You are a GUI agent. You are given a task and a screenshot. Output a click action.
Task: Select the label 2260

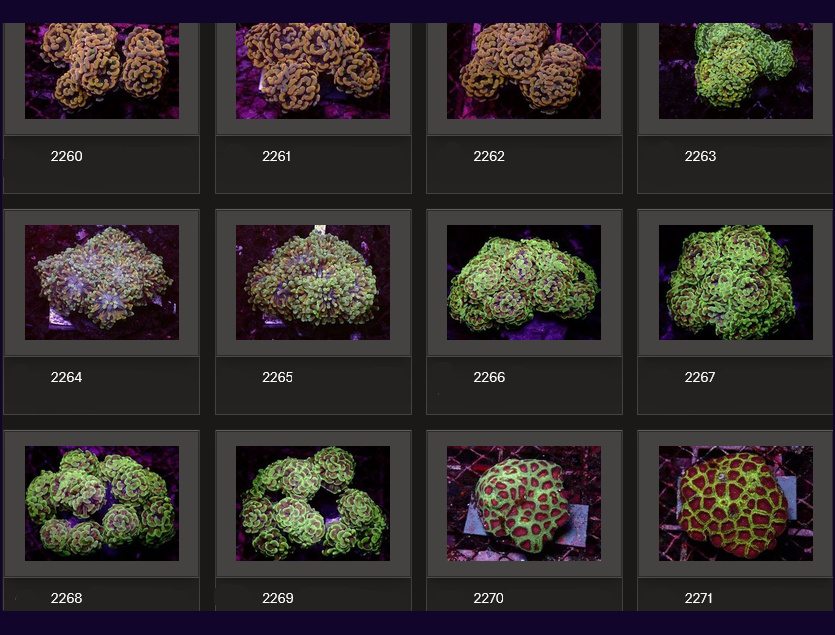click(67, 156)
